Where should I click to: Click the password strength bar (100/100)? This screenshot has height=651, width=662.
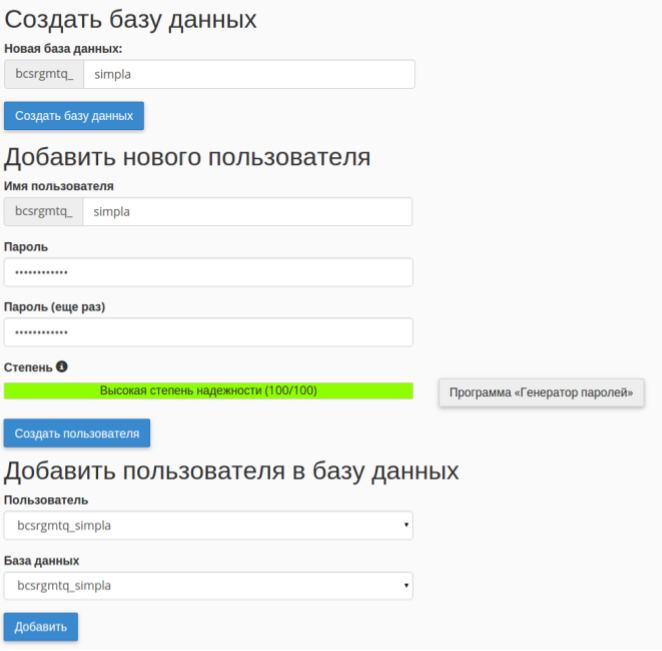[208, 391]
